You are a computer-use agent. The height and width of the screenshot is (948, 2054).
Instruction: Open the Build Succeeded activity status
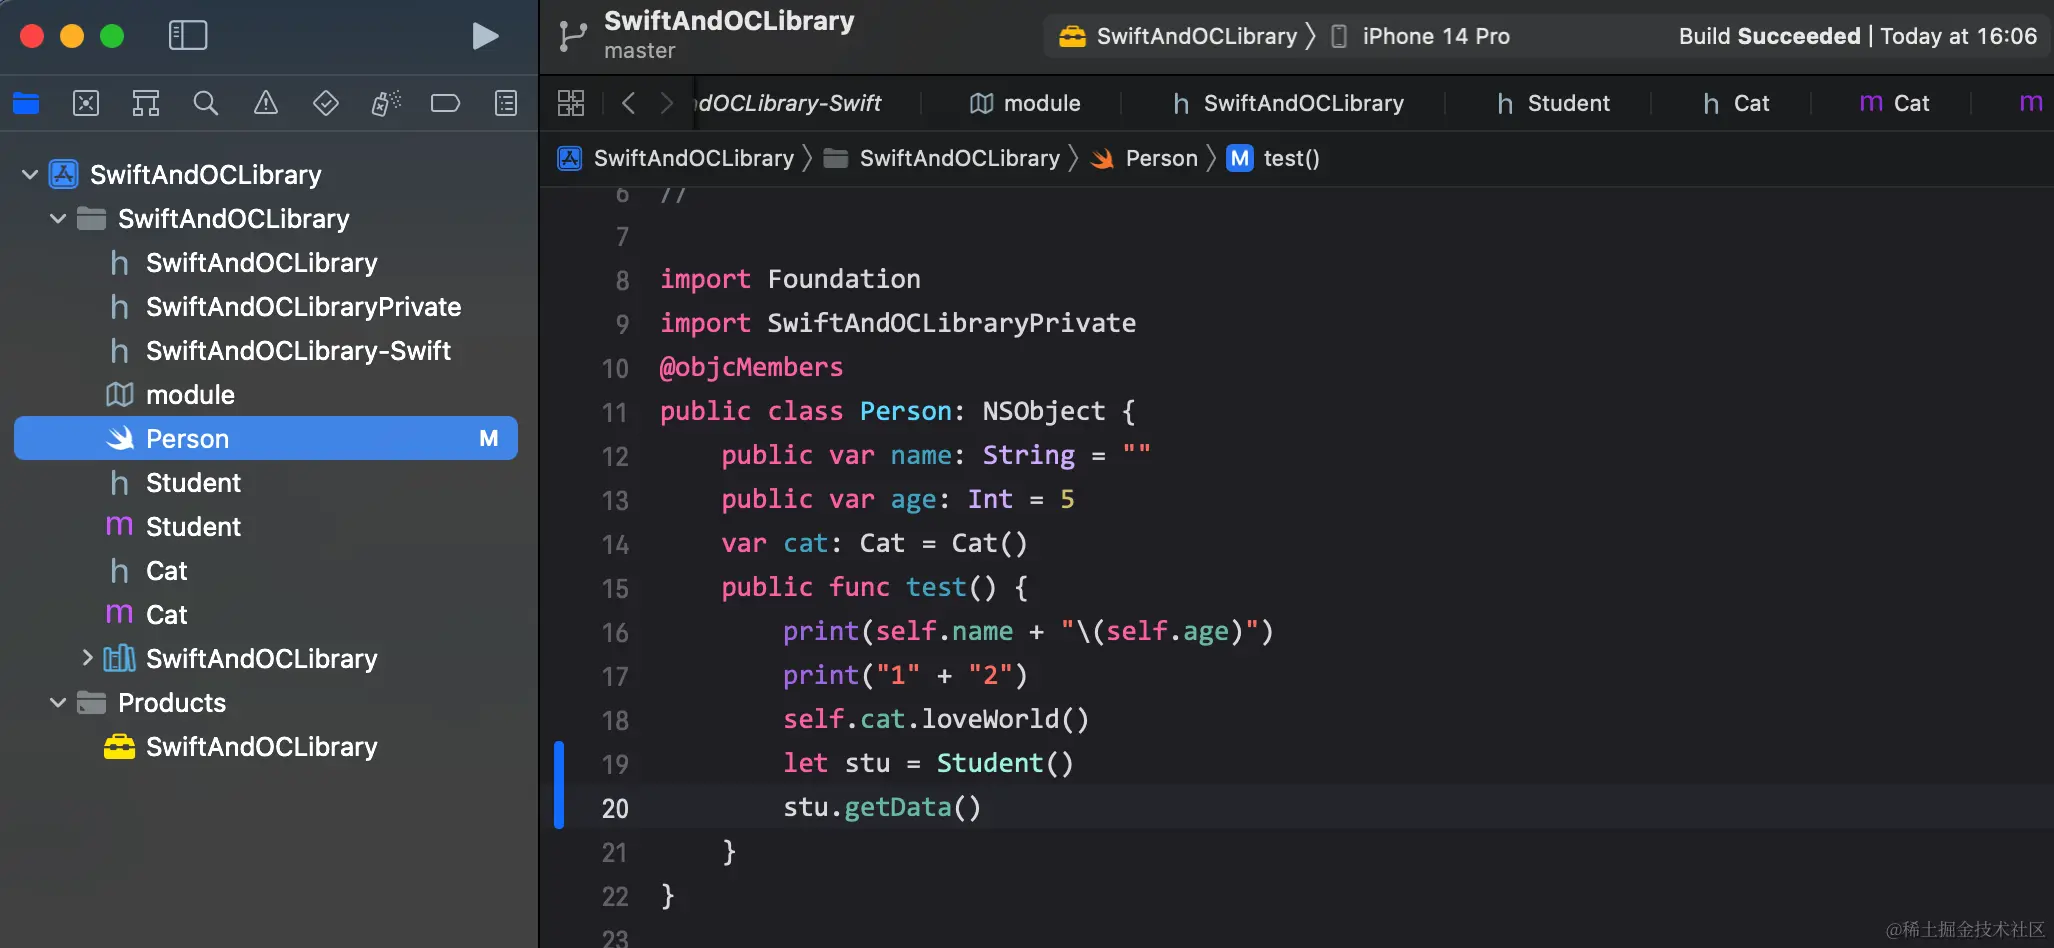tap(1858, 36)
